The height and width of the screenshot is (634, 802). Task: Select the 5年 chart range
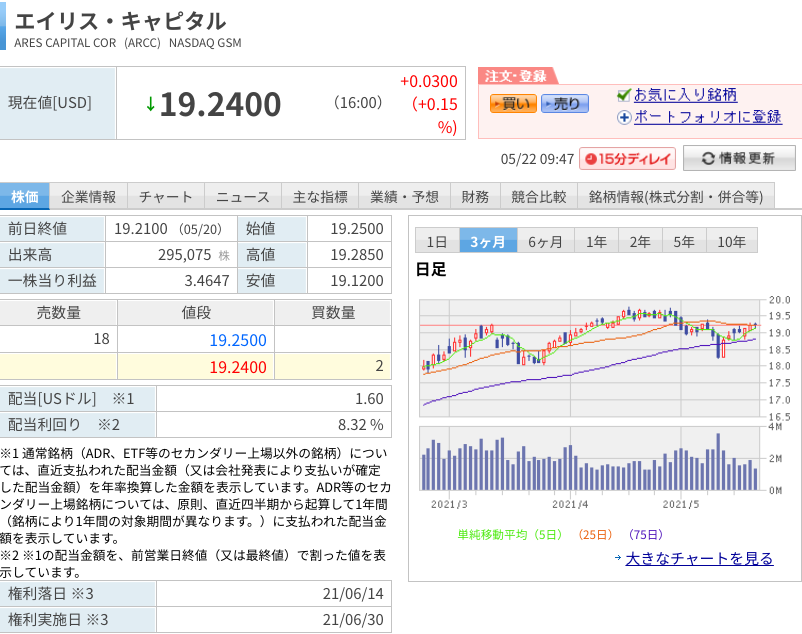(x=684, y=241)
